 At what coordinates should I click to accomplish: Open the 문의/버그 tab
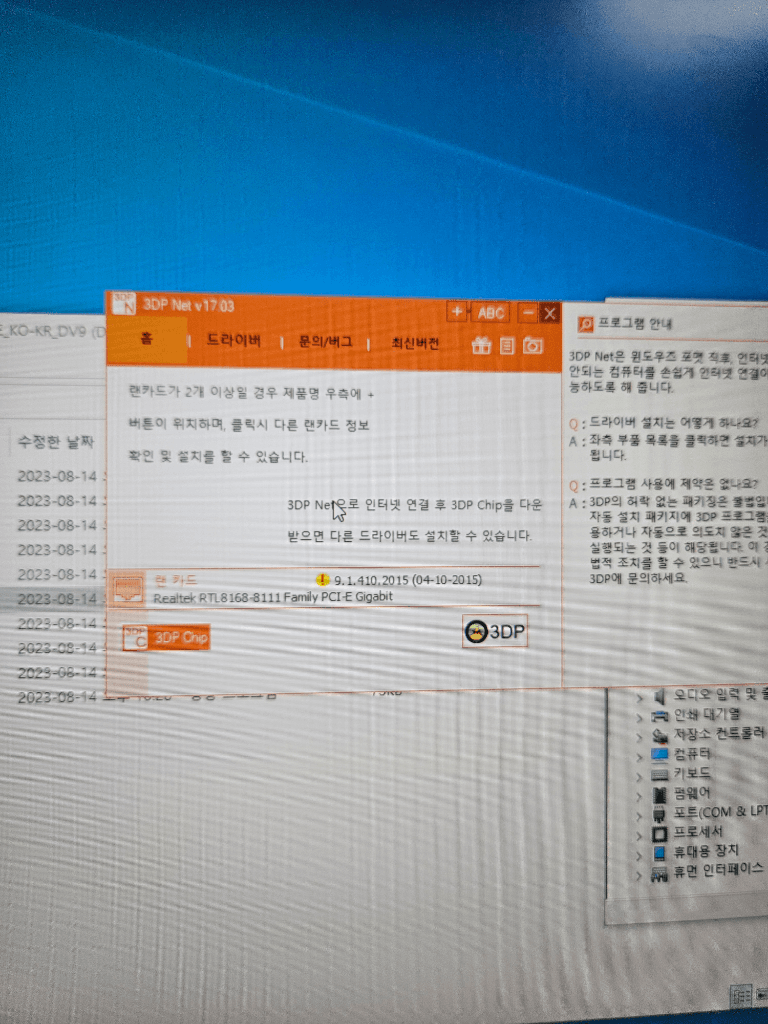pyautogui.click(x=325, y=342)
